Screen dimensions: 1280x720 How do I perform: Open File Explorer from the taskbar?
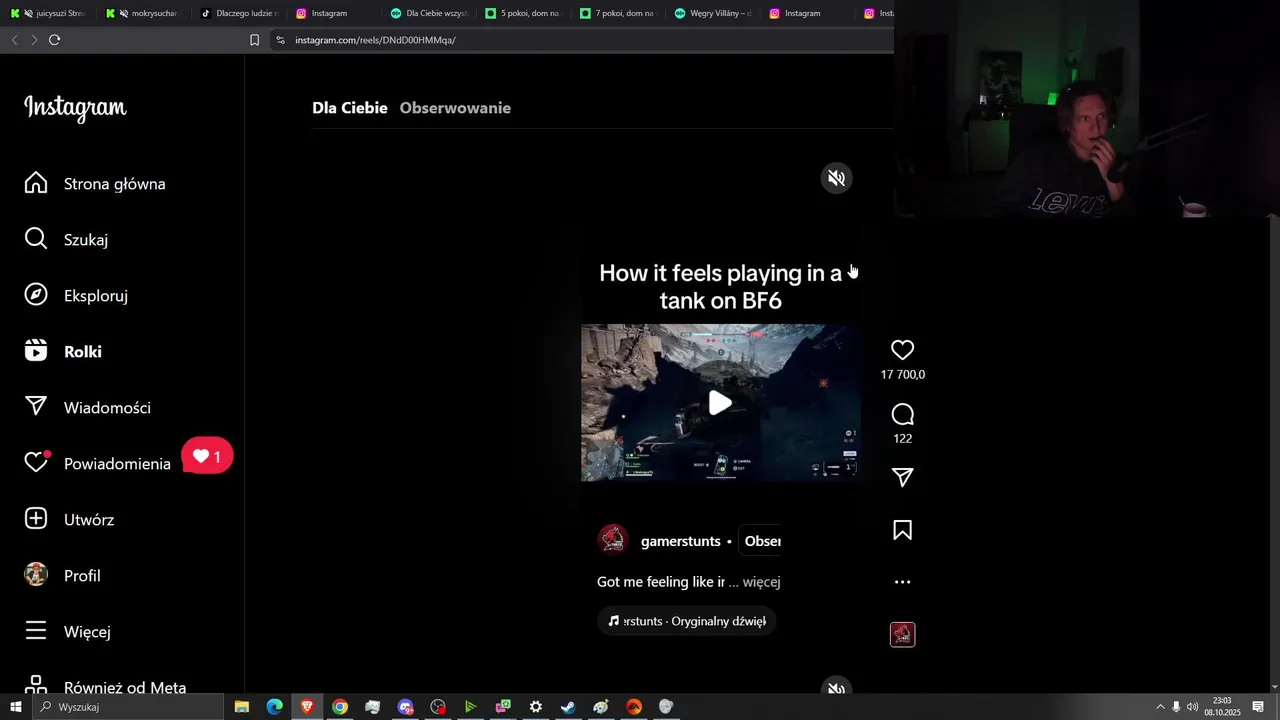point(242,707)
